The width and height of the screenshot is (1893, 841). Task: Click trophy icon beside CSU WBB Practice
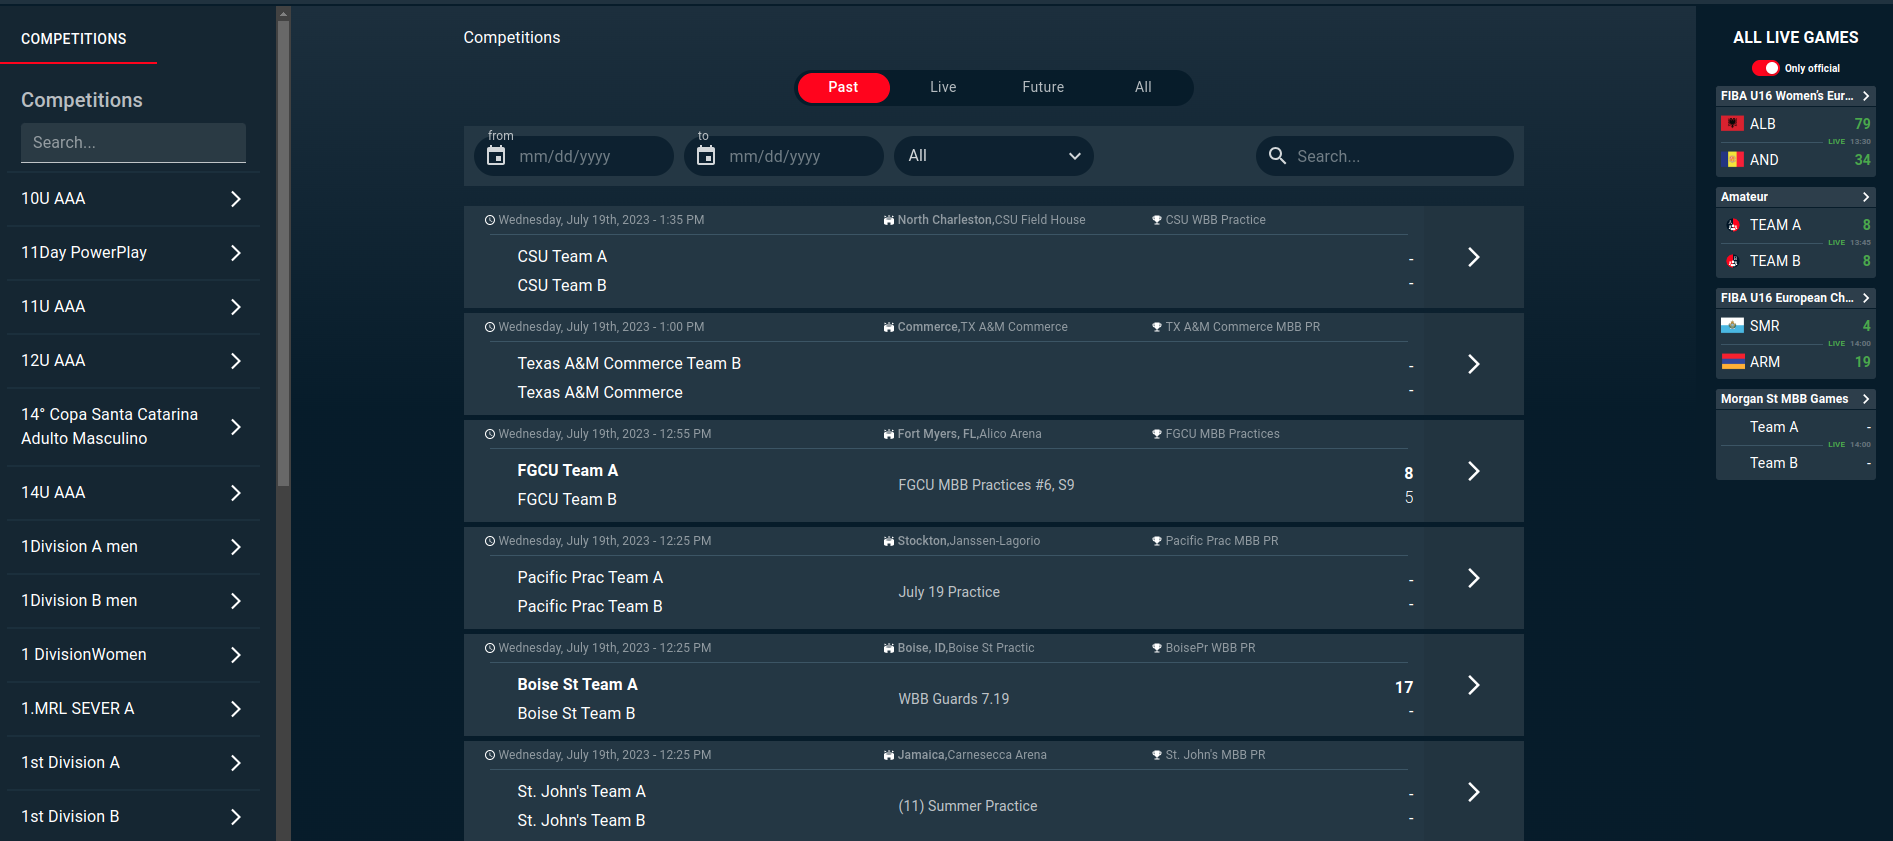[1157, 220]
